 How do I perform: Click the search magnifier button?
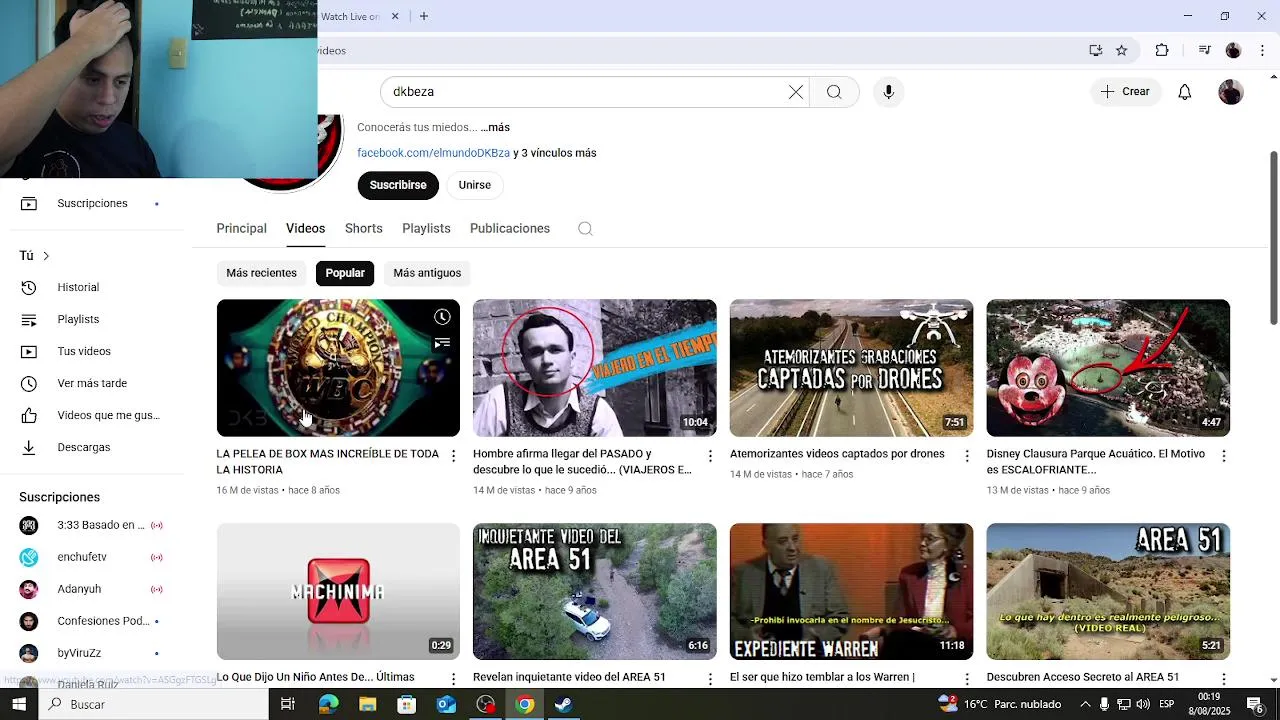(x=834, y=92)
